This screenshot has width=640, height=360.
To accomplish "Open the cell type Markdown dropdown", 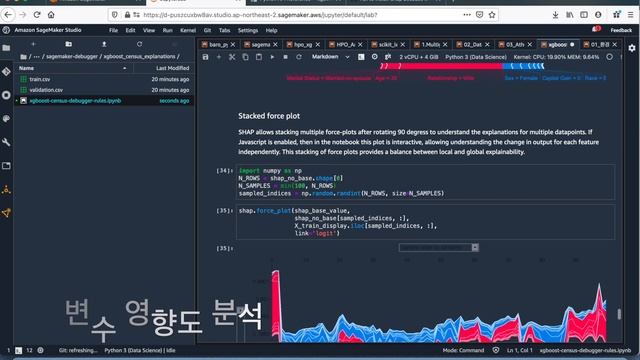I will (x=331, y=57).
